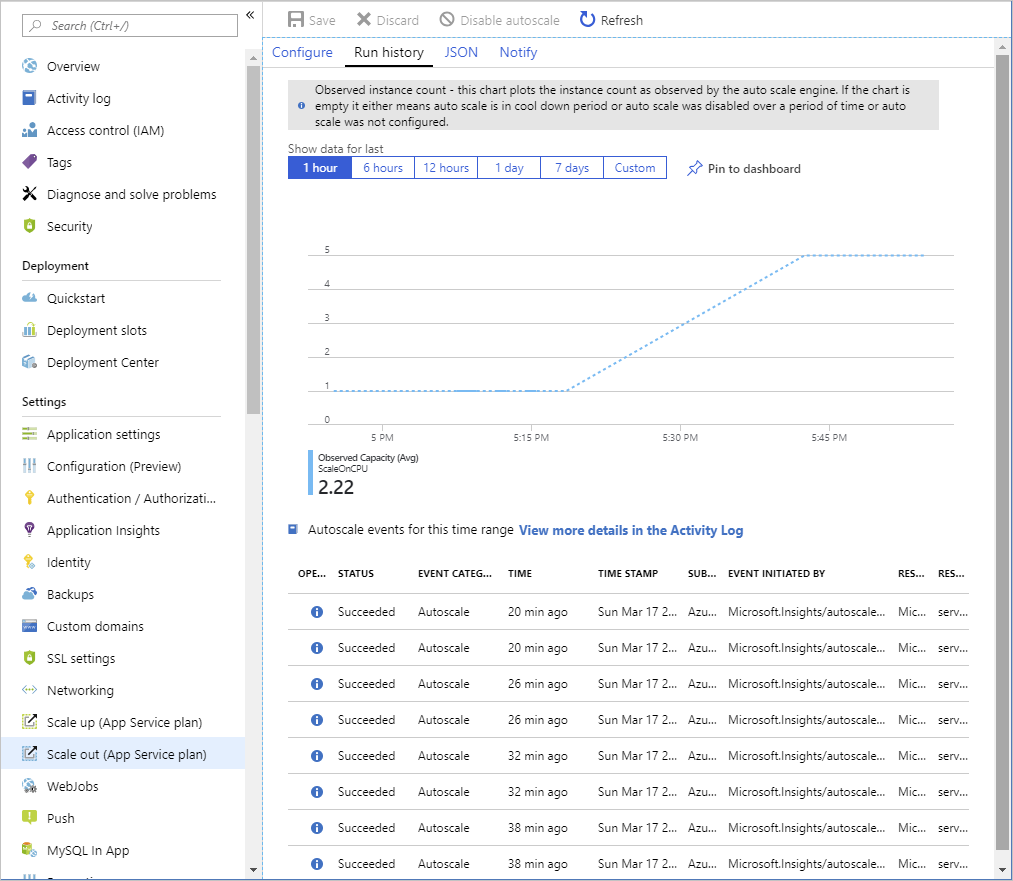Sort by TIME column header
This screenshot has height=881, width=1013.
[520, 574]
